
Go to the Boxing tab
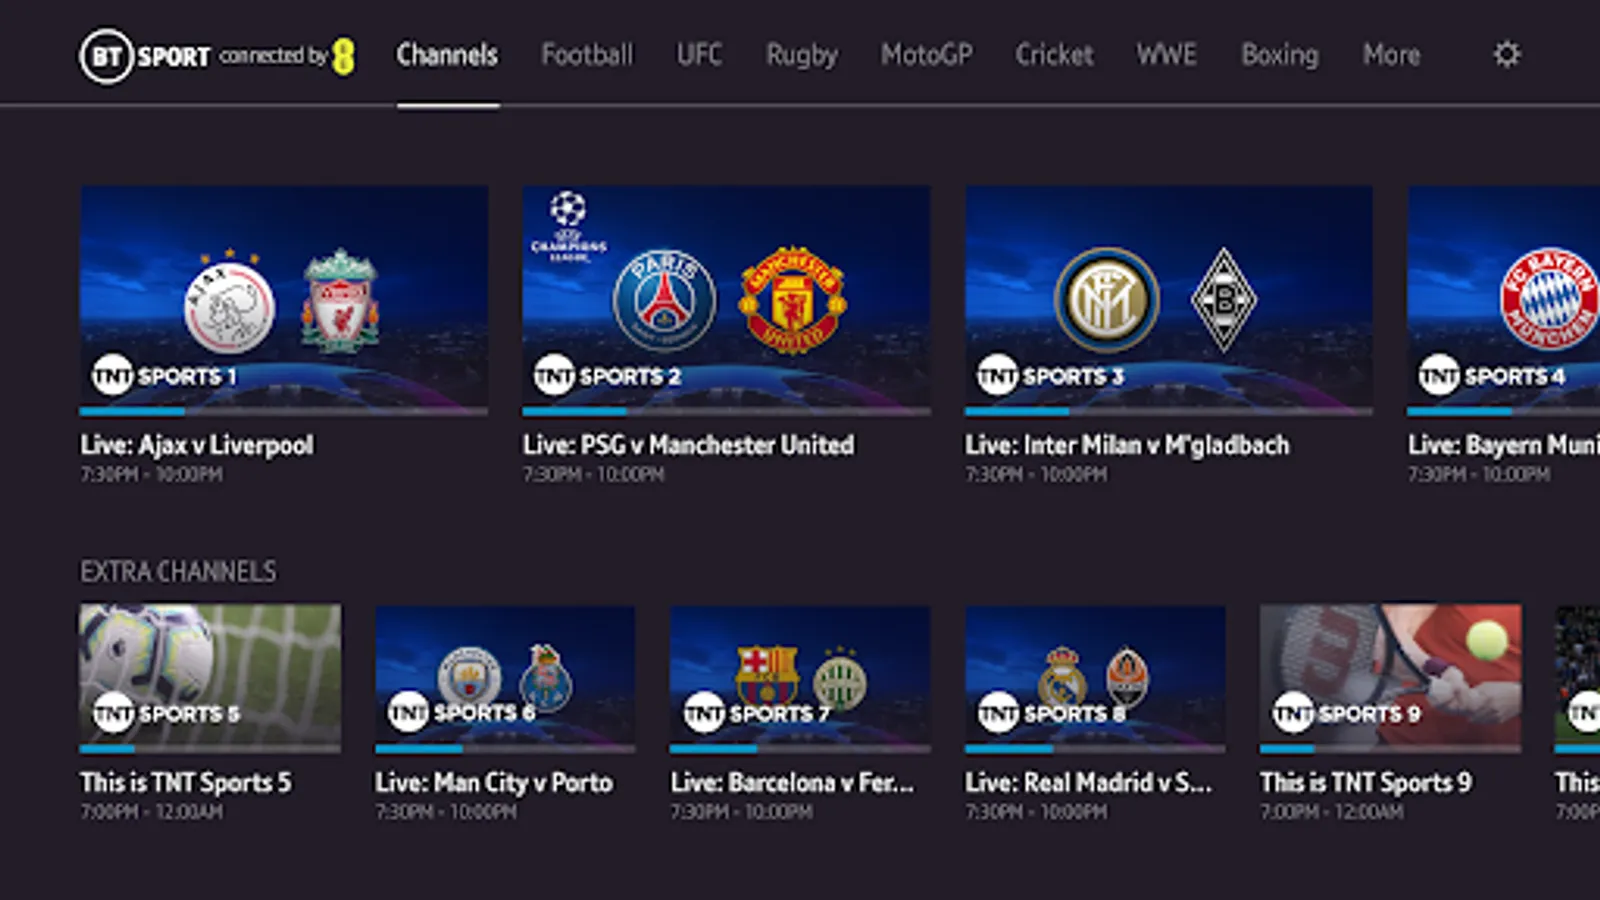point(1280,55)
